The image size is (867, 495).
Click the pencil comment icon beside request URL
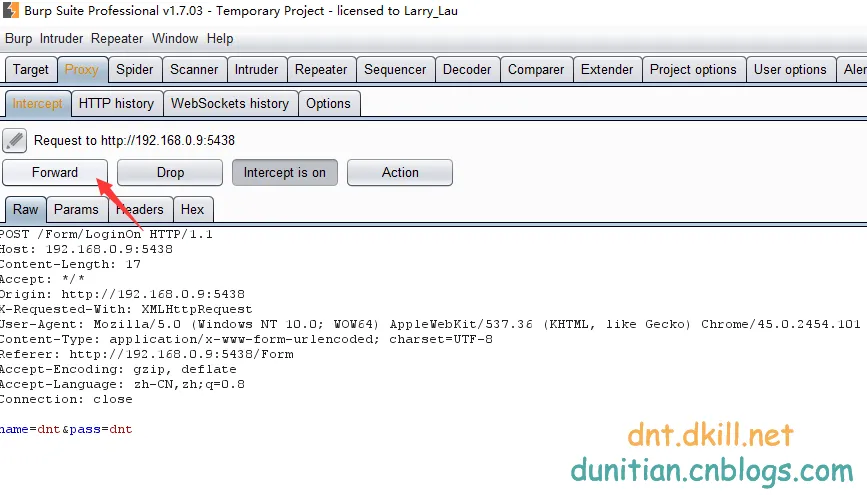[14, 140]
